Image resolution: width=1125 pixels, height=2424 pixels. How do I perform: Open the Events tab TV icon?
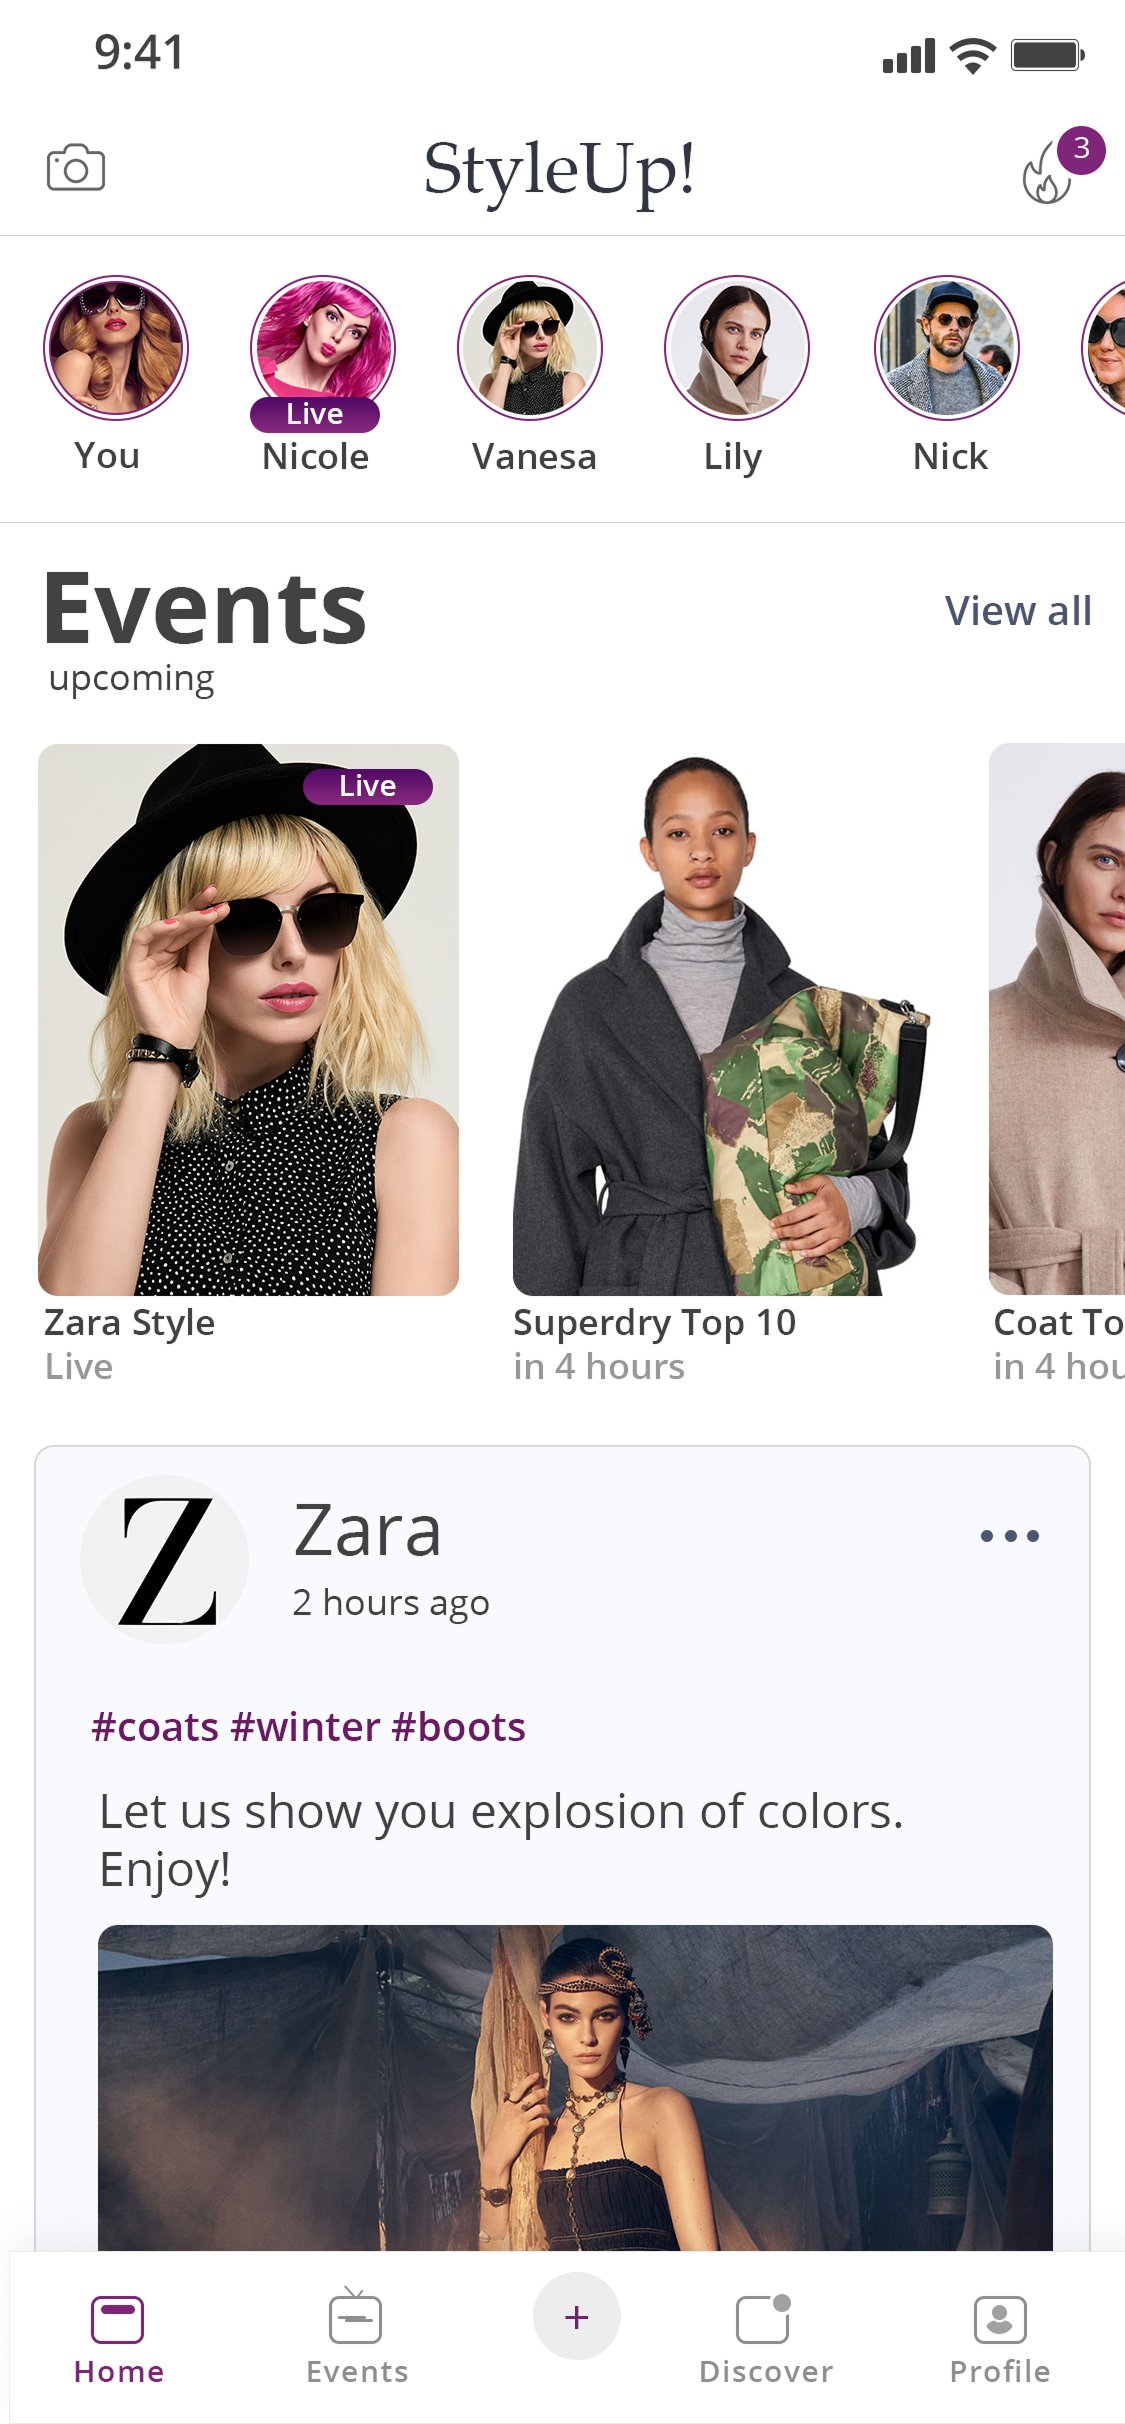click(356, 2316)
